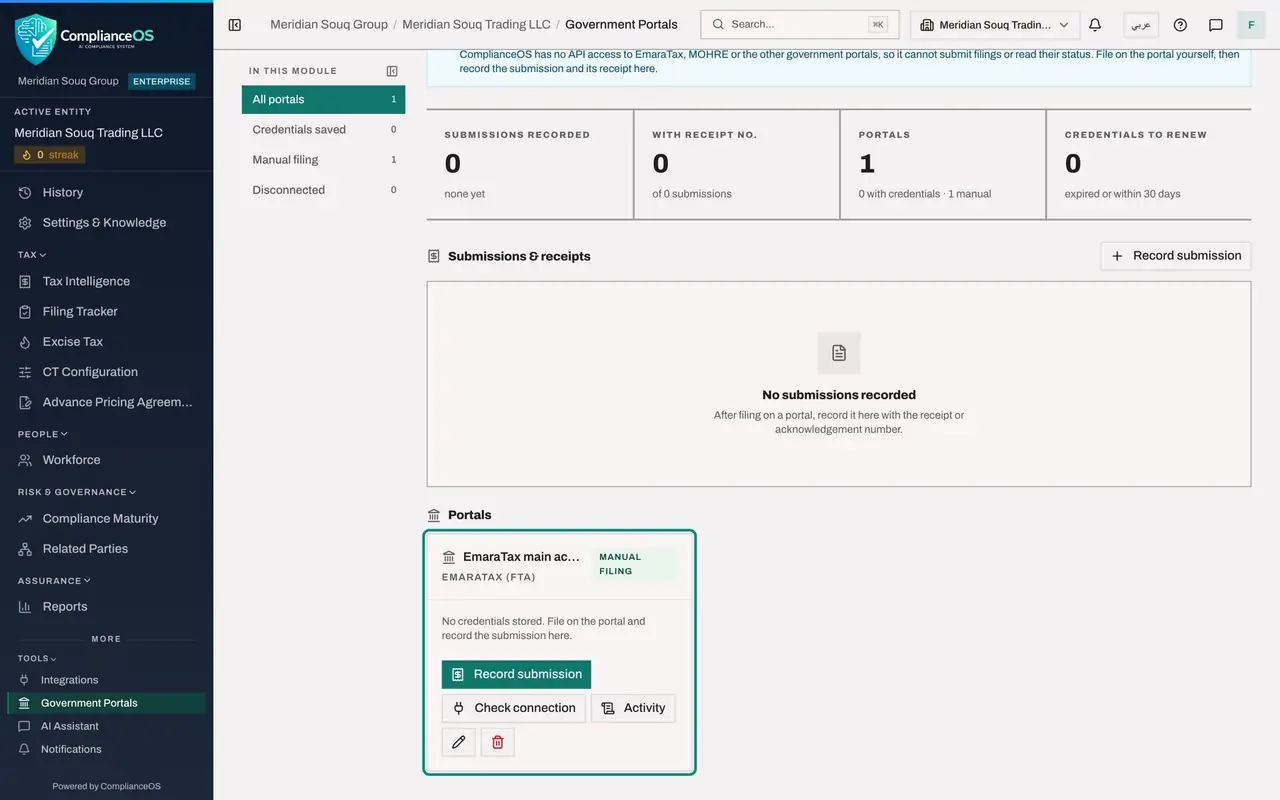1280x800 pixels.
Task: Open Advance Pricing Agreements
Action: [106, 402]
